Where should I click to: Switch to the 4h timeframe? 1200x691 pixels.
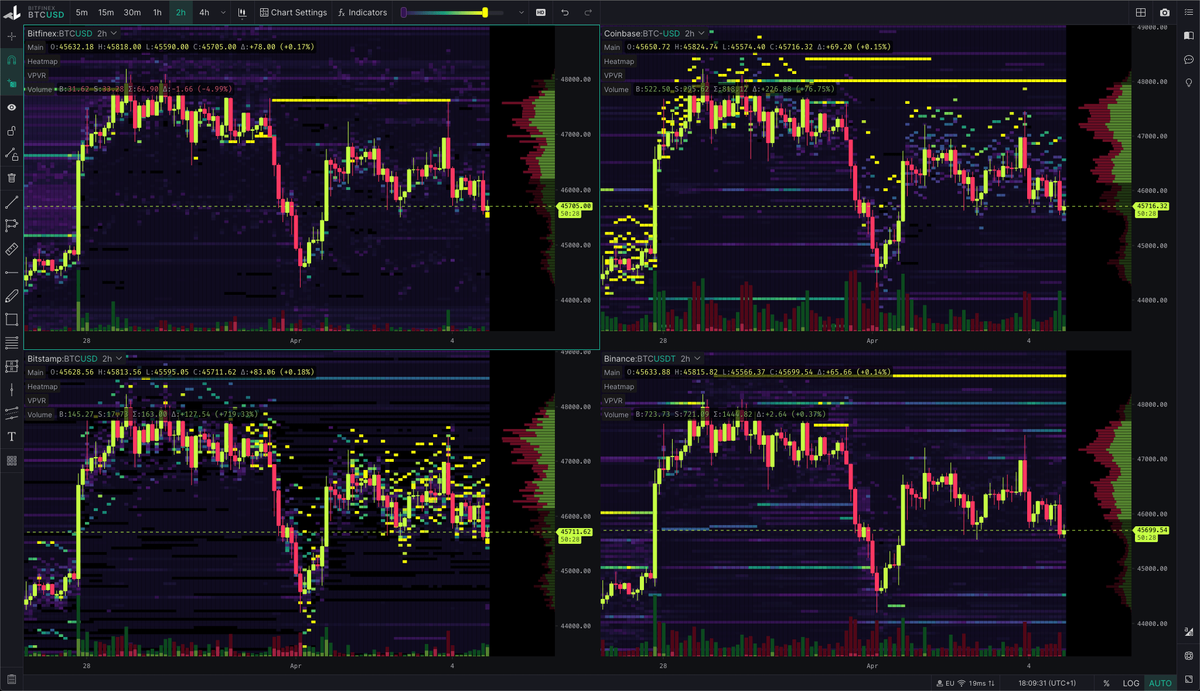click(204, 13)
